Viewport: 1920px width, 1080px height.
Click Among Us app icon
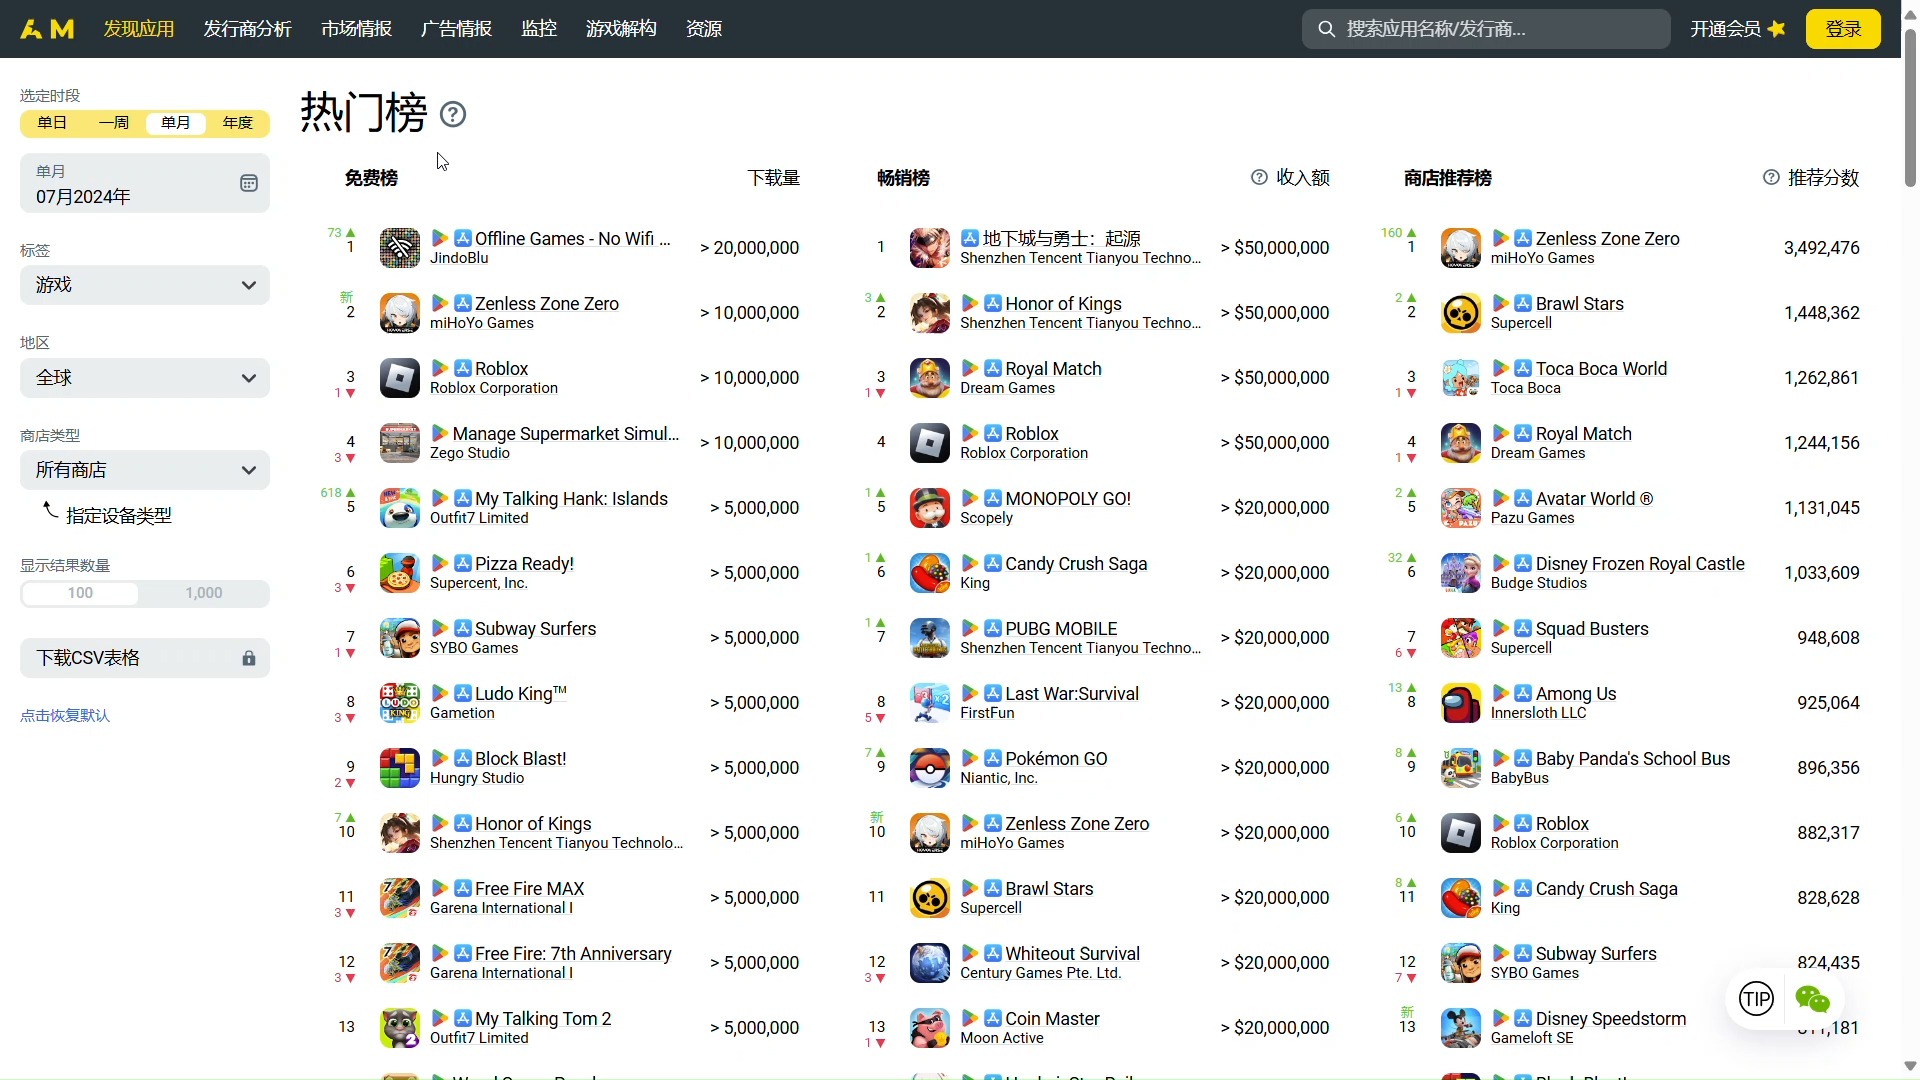tap(1461, 703)
